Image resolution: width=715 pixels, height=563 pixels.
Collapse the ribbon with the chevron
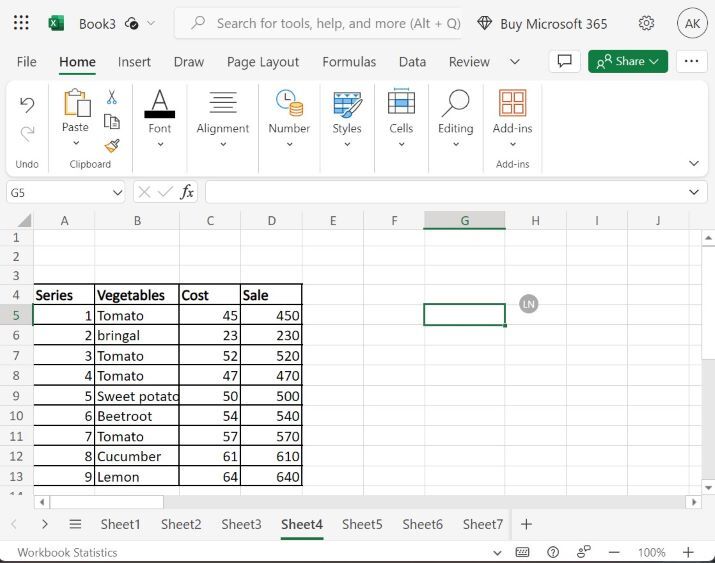pos(694,163)
